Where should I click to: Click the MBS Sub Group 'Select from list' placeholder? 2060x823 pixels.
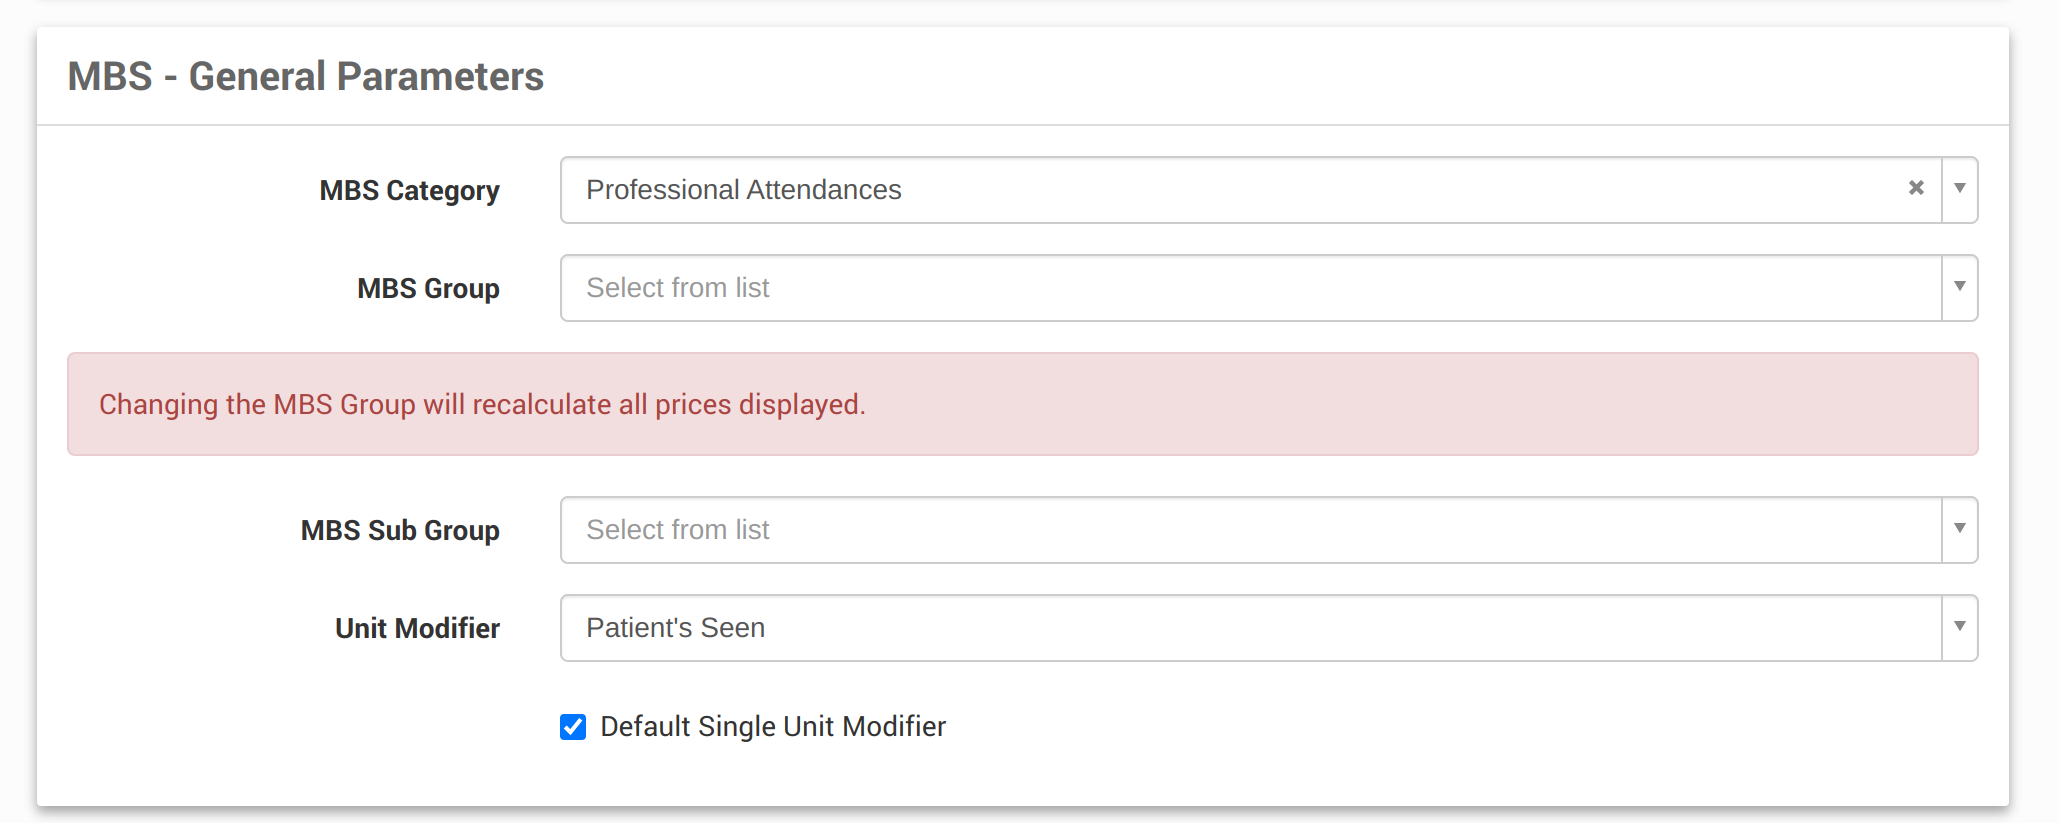coord(677,530)
